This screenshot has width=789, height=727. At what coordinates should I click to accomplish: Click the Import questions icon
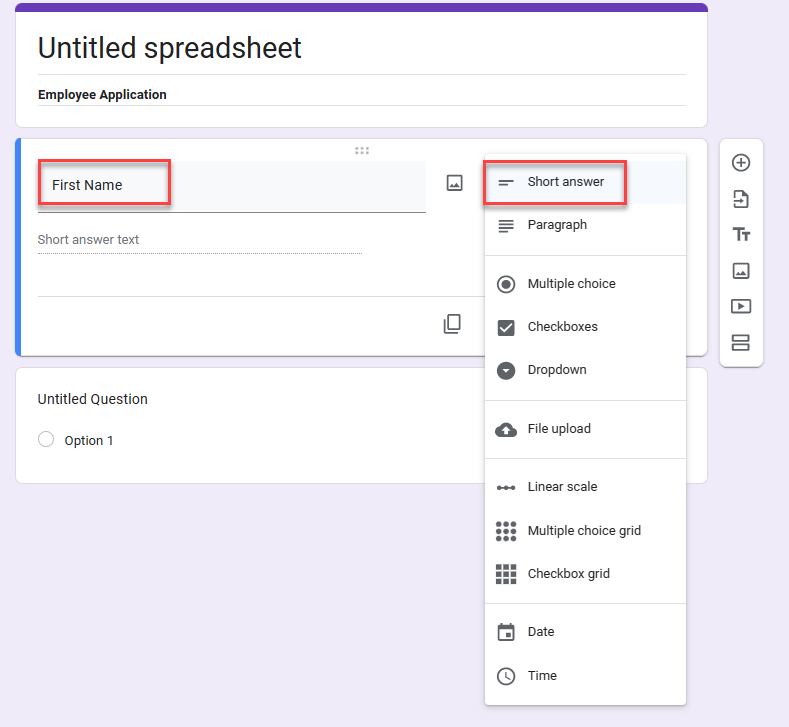click(741, 199)
